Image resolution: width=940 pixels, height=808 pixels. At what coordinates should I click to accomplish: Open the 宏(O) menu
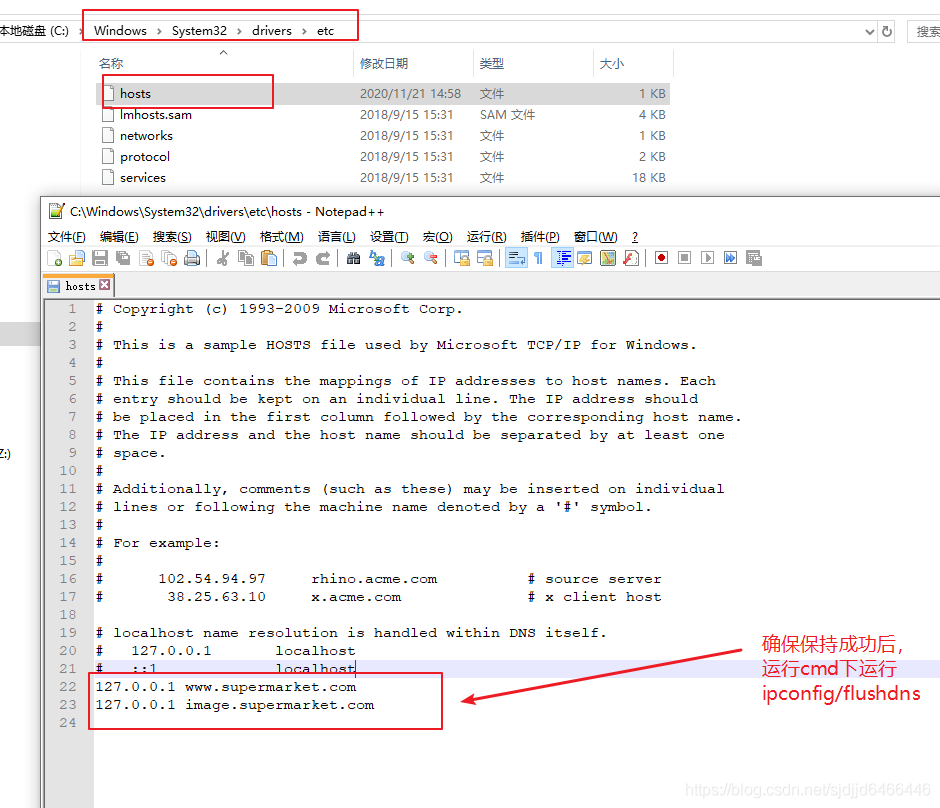[438, 237]
